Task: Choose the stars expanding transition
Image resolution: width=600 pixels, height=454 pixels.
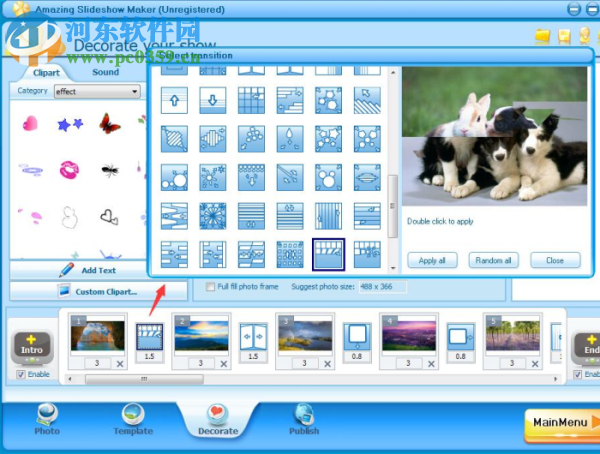Action: coord(328,139)
